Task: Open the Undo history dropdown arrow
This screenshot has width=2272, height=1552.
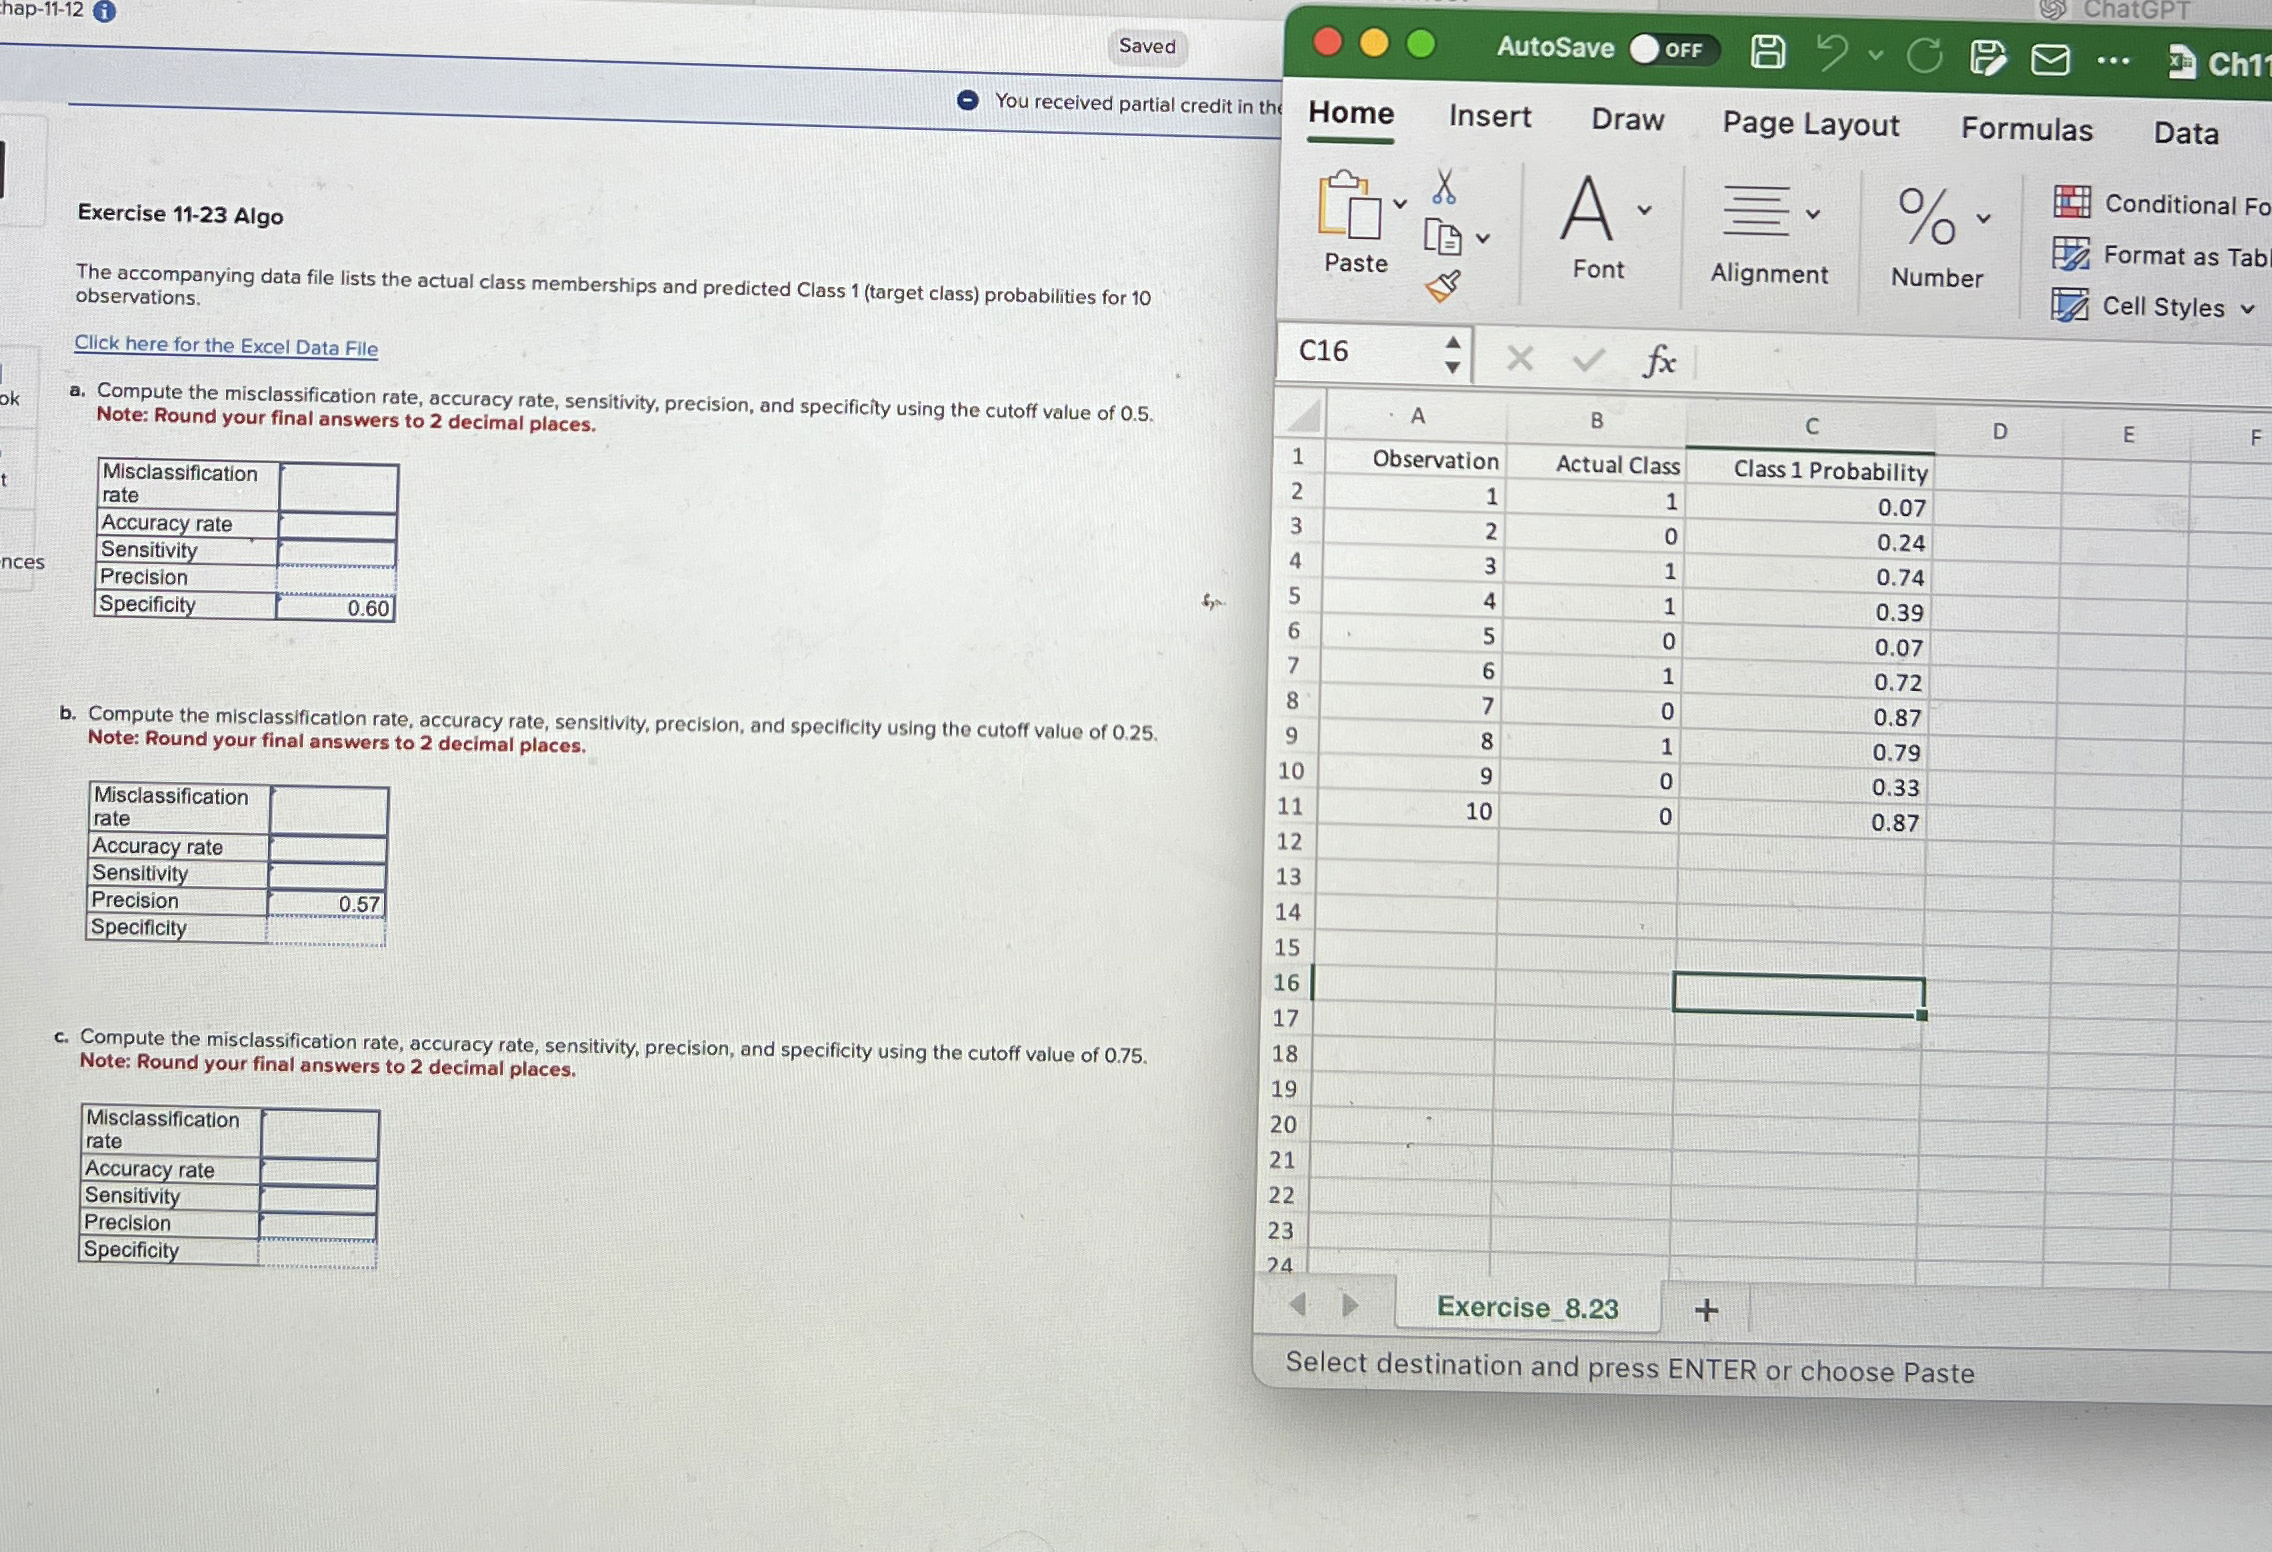Action: coord(1876,55)
